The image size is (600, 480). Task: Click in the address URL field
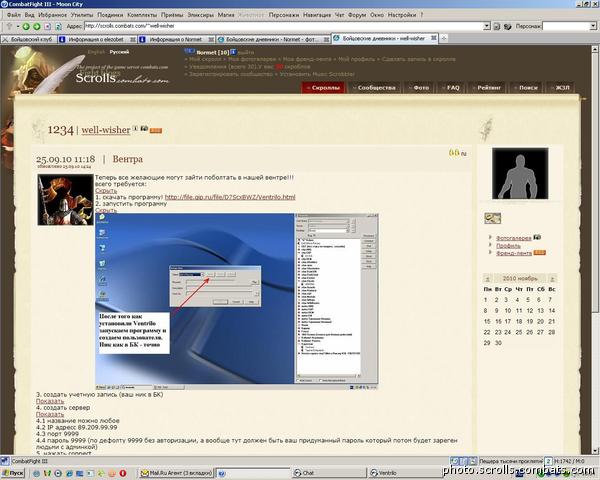(x=284, y=26)
